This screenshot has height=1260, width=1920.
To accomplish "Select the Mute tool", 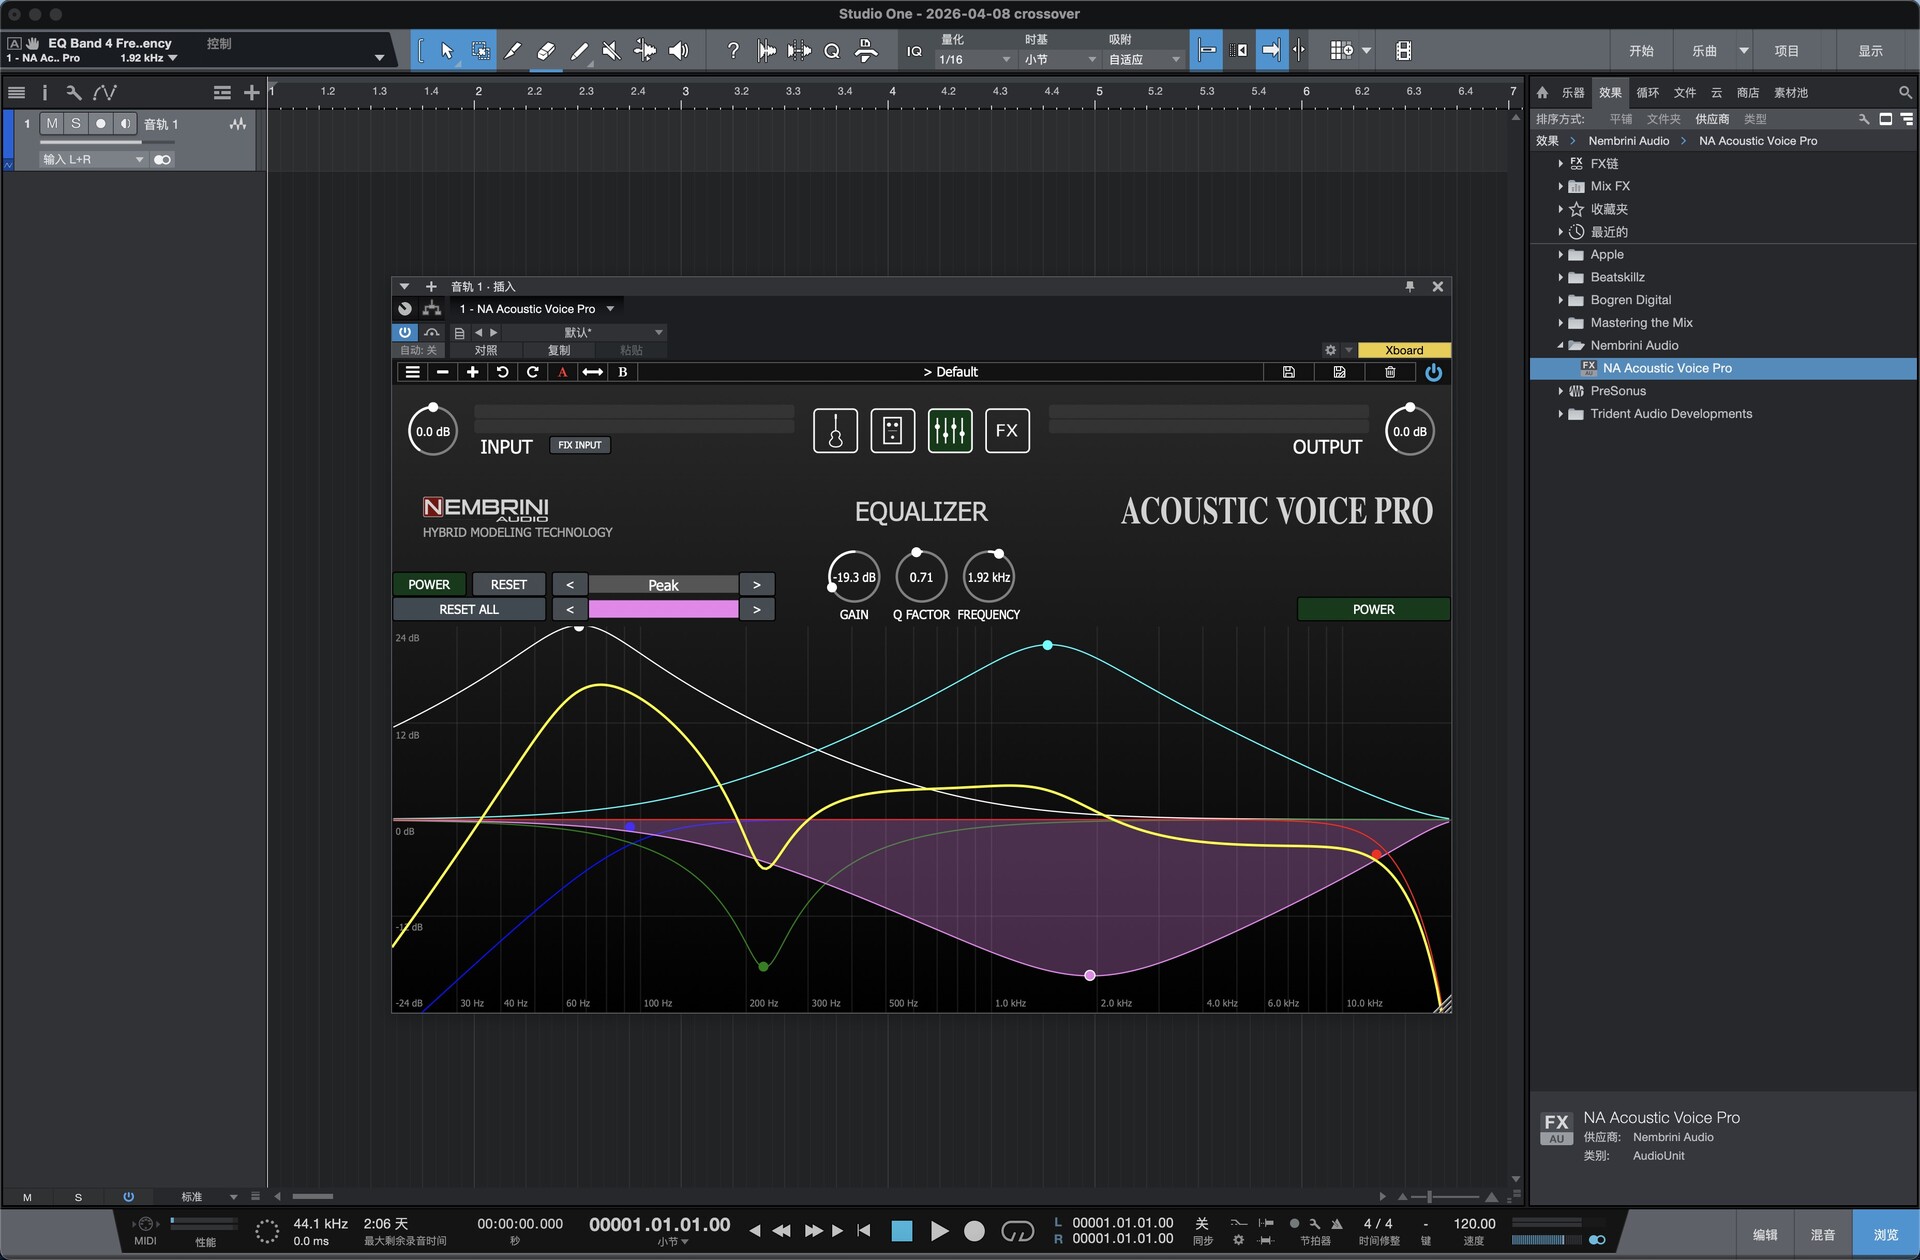I will [x=611, y=51].
